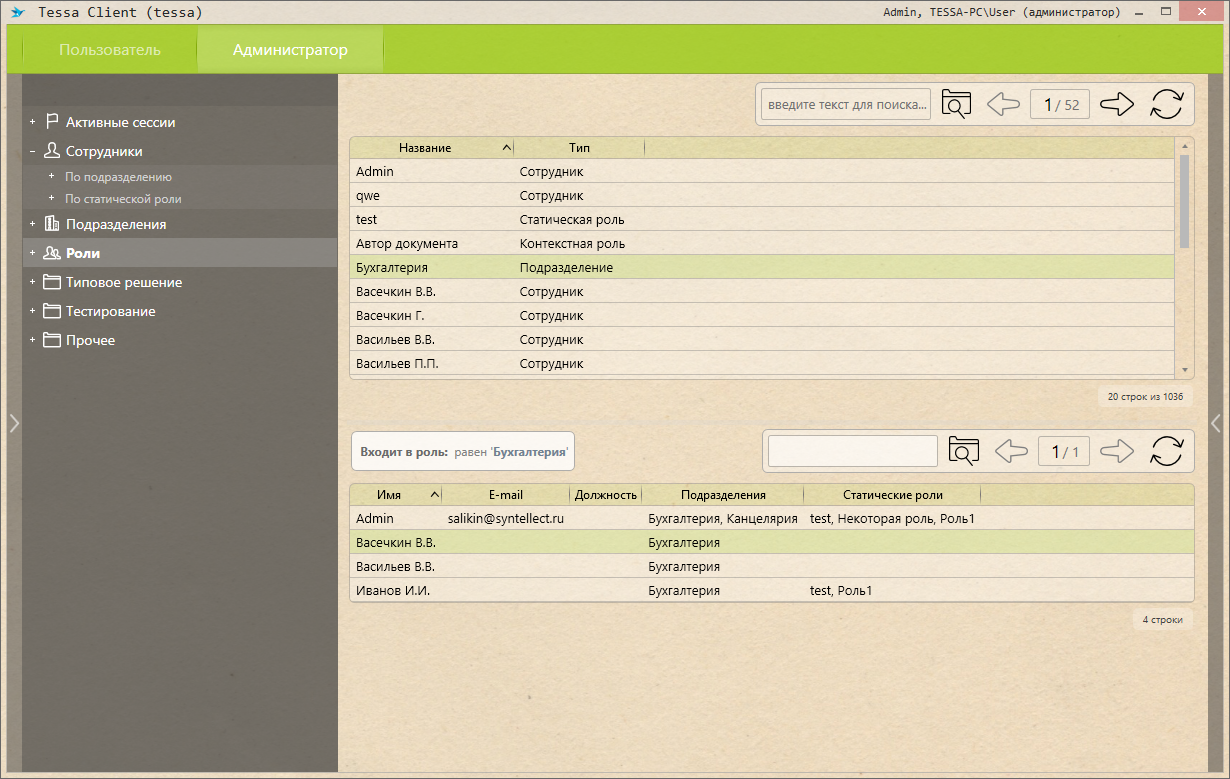1230x779 pixels.
Task: Click the flag icon beside Активные сессии
Action: click(x=52, y=122)
